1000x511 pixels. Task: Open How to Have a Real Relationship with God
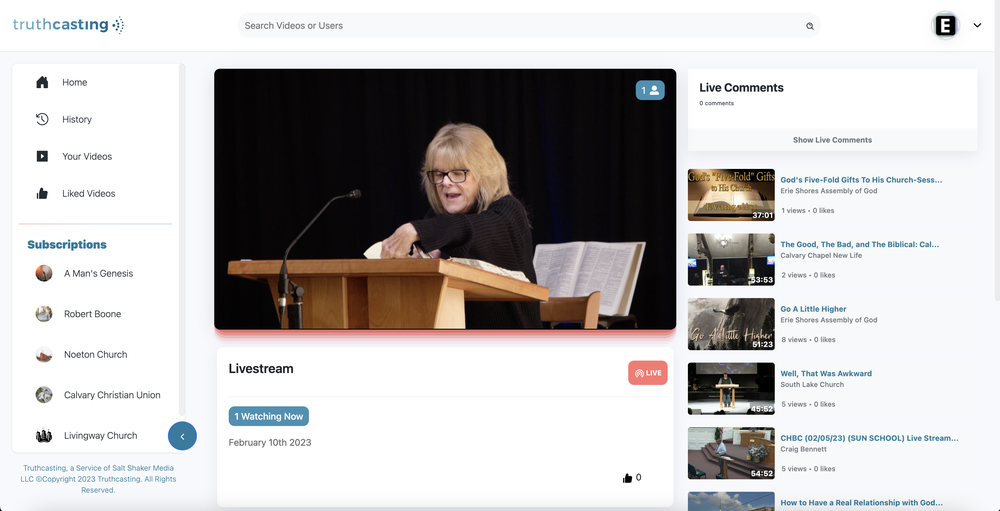click(861, 503)
